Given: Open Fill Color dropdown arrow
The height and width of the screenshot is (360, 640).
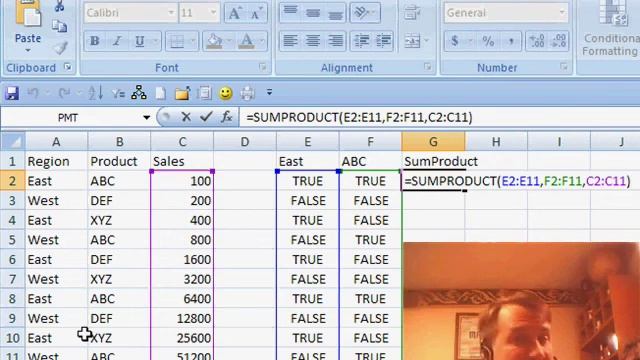Looking at the screenshot, I should [x=229, y=41].
